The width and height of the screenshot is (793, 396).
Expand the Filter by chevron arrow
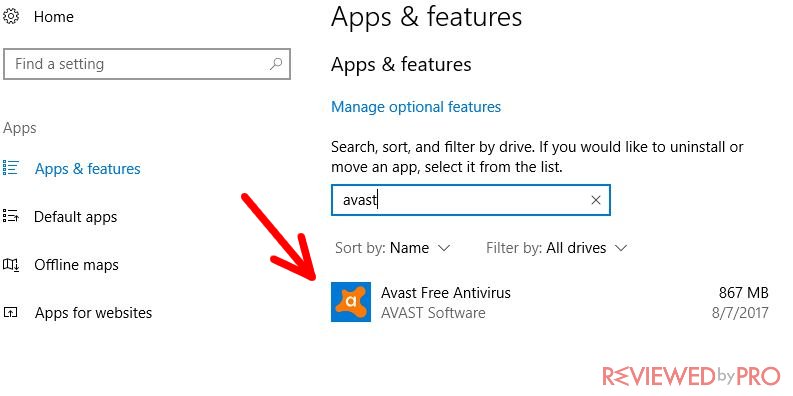pyautogui.click(x=621, y=248)
